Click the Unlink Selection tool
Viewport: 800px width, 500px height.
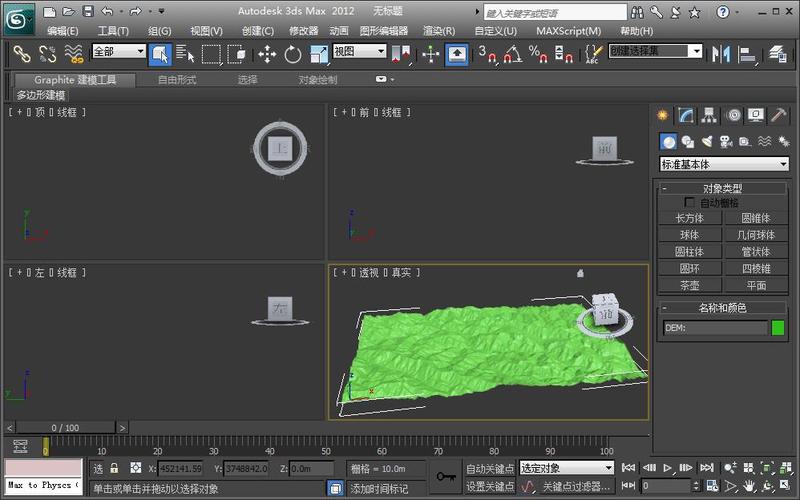pyautogui.click(x=47, y=54)
